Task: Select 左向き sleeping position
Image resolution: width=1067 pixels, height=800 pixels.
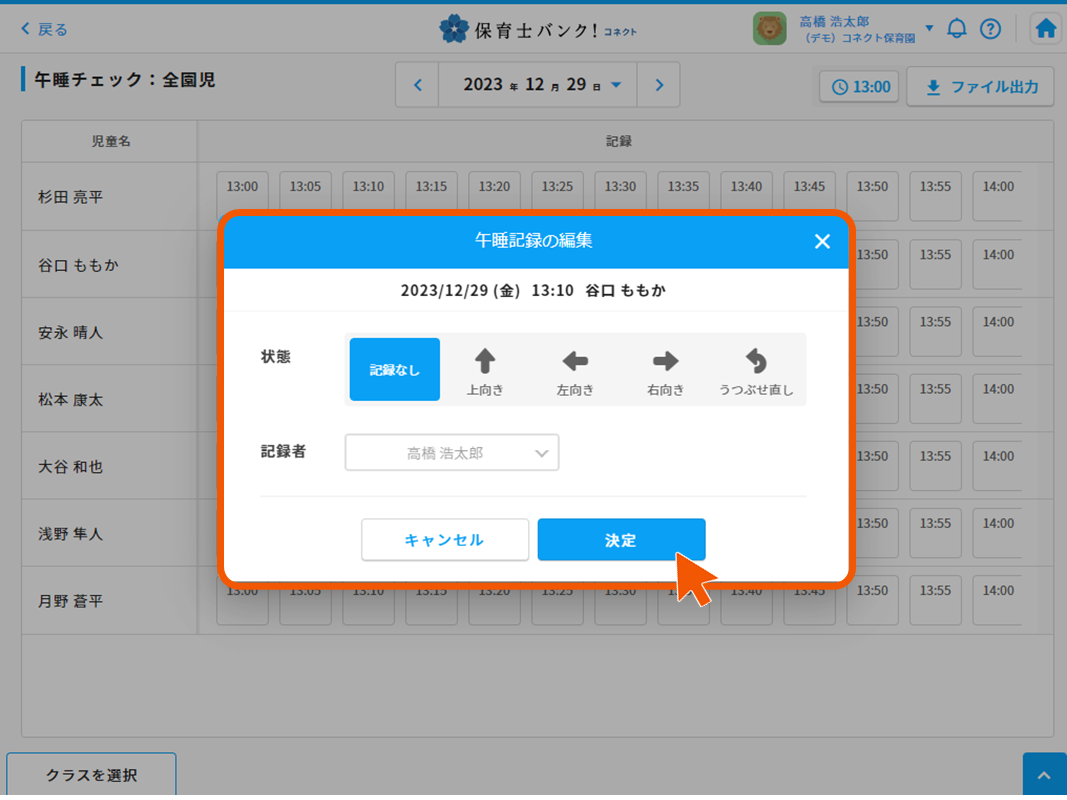Action: pyautogui.click(x=575, y=369)
